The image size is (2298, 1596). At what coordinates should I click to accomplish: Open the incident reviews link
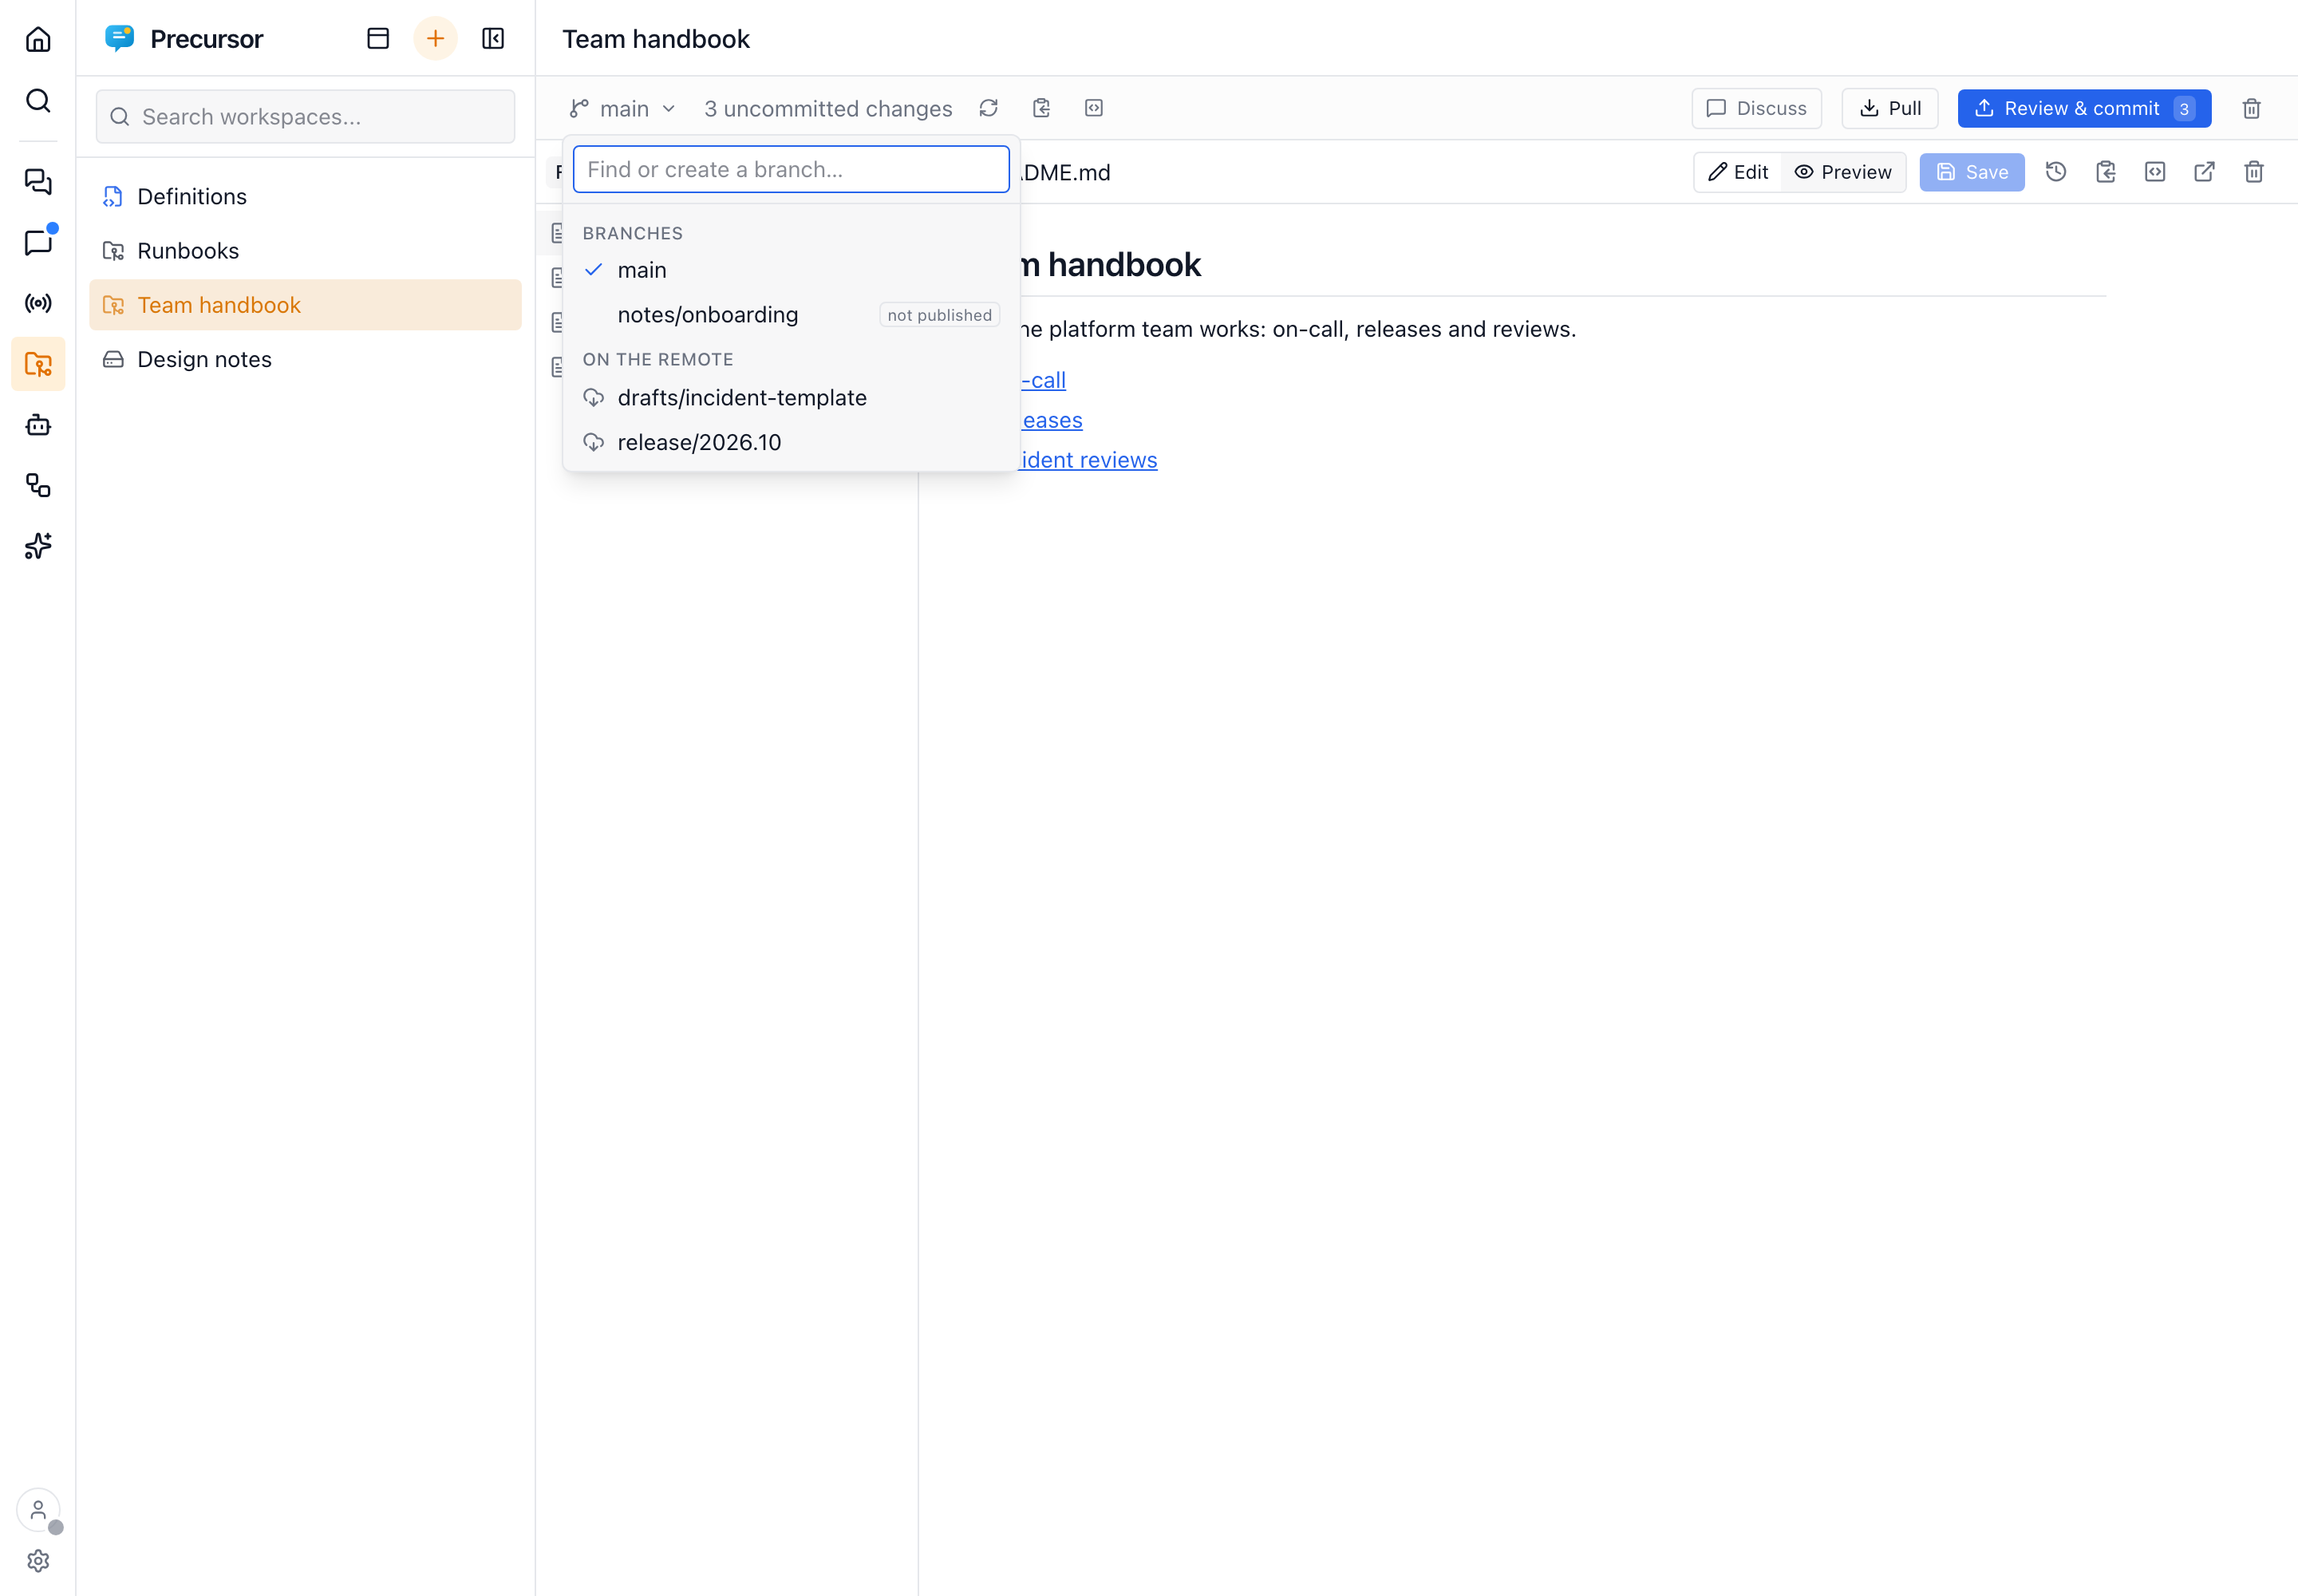click(x=1088, y=460)
